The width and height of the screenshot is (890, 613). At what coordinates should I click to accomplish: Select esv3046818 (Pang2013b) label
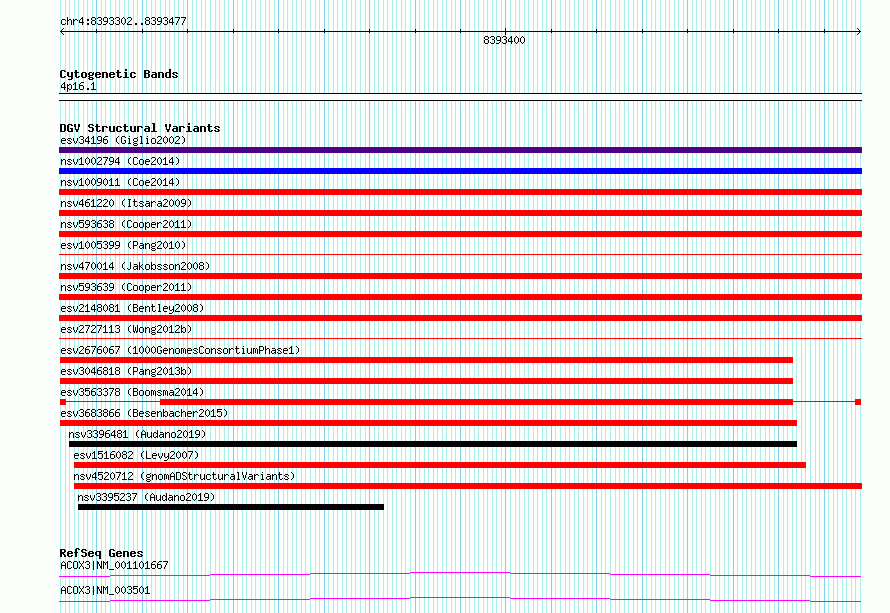(126, 371)
